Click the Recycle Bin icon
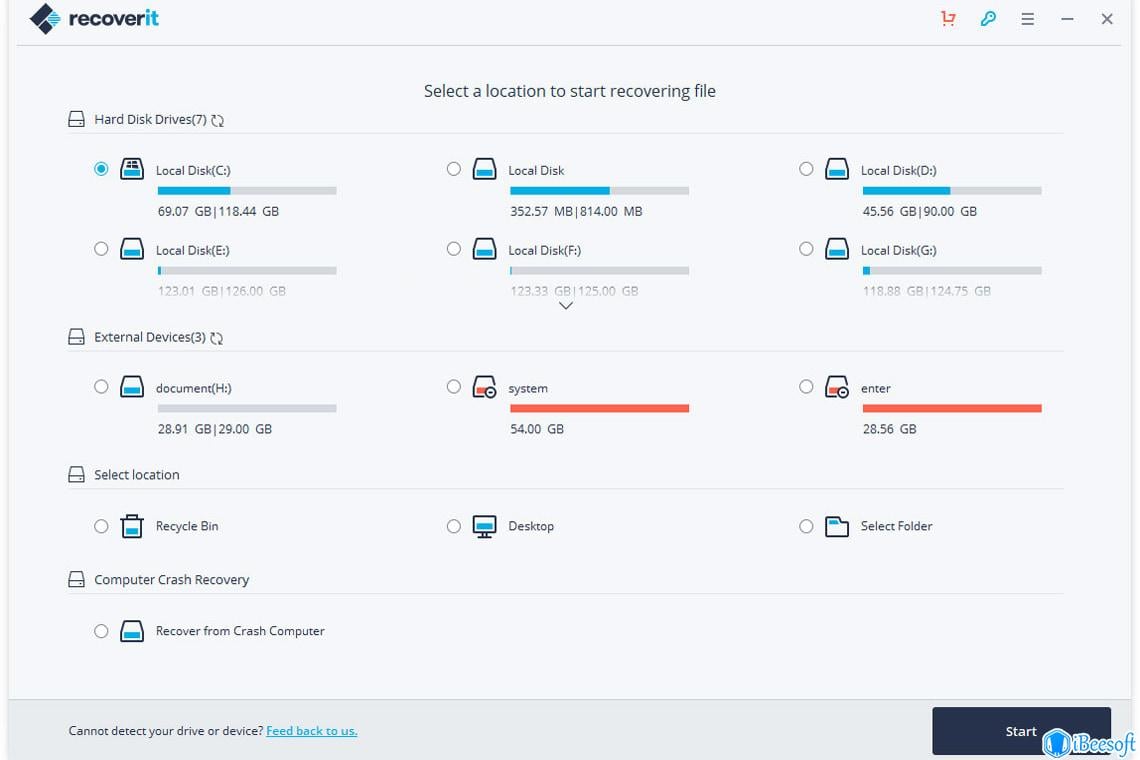1140x760 pixels. 132,526
